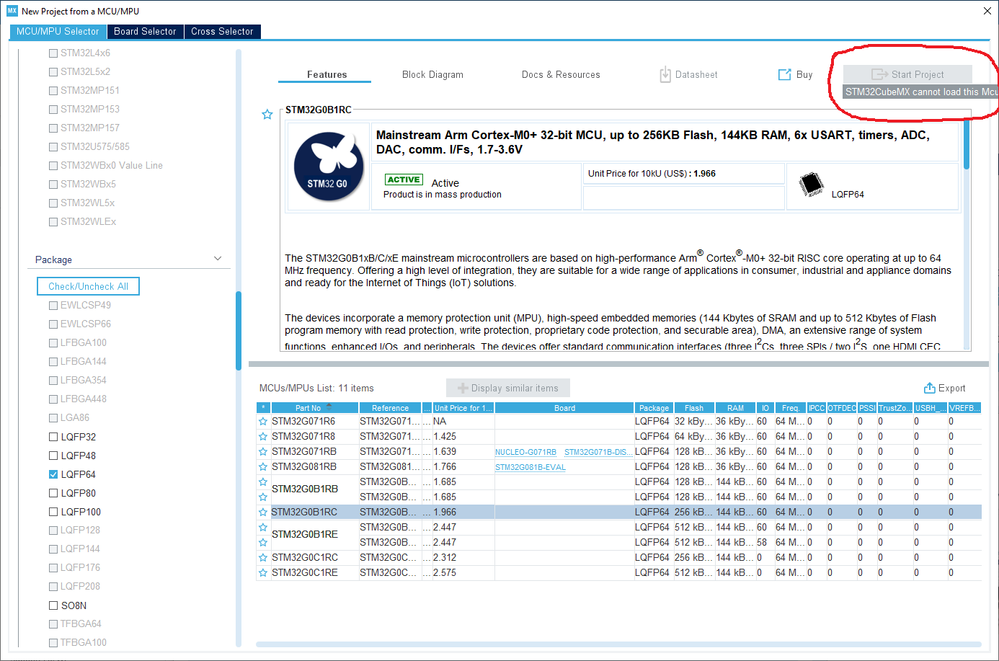Check the LQFP48 package checkbox
The image size is (999, 661).
[x=54, y=456]
